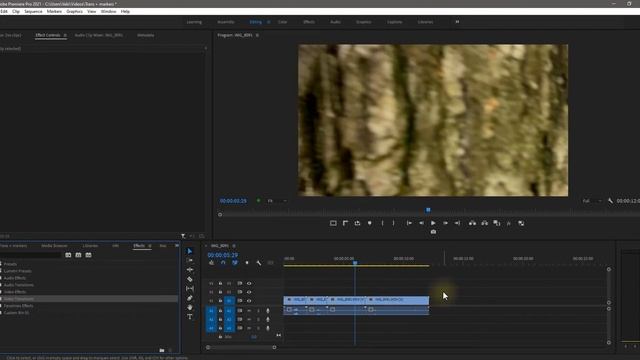Export a frame with the camera icon
Screen dimensions: 640x360
[433, 232]
